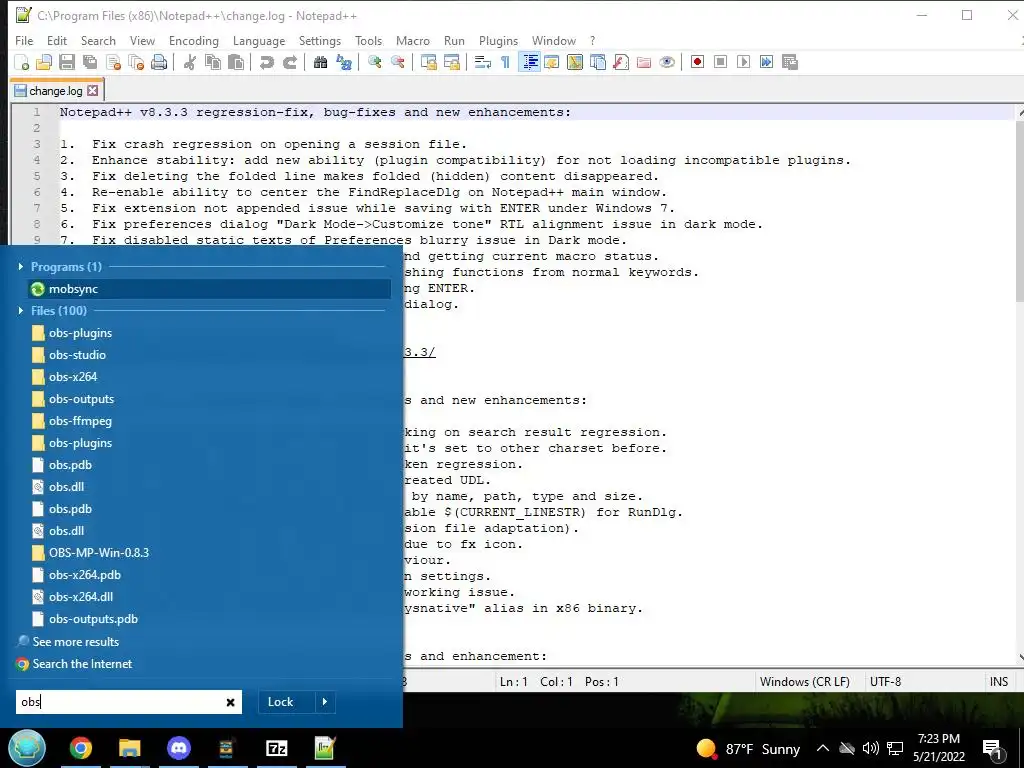The width and height of the screenshot is (1024, 768).
Task: Click the Start menu orb
Action: click(x=27, y=748)
